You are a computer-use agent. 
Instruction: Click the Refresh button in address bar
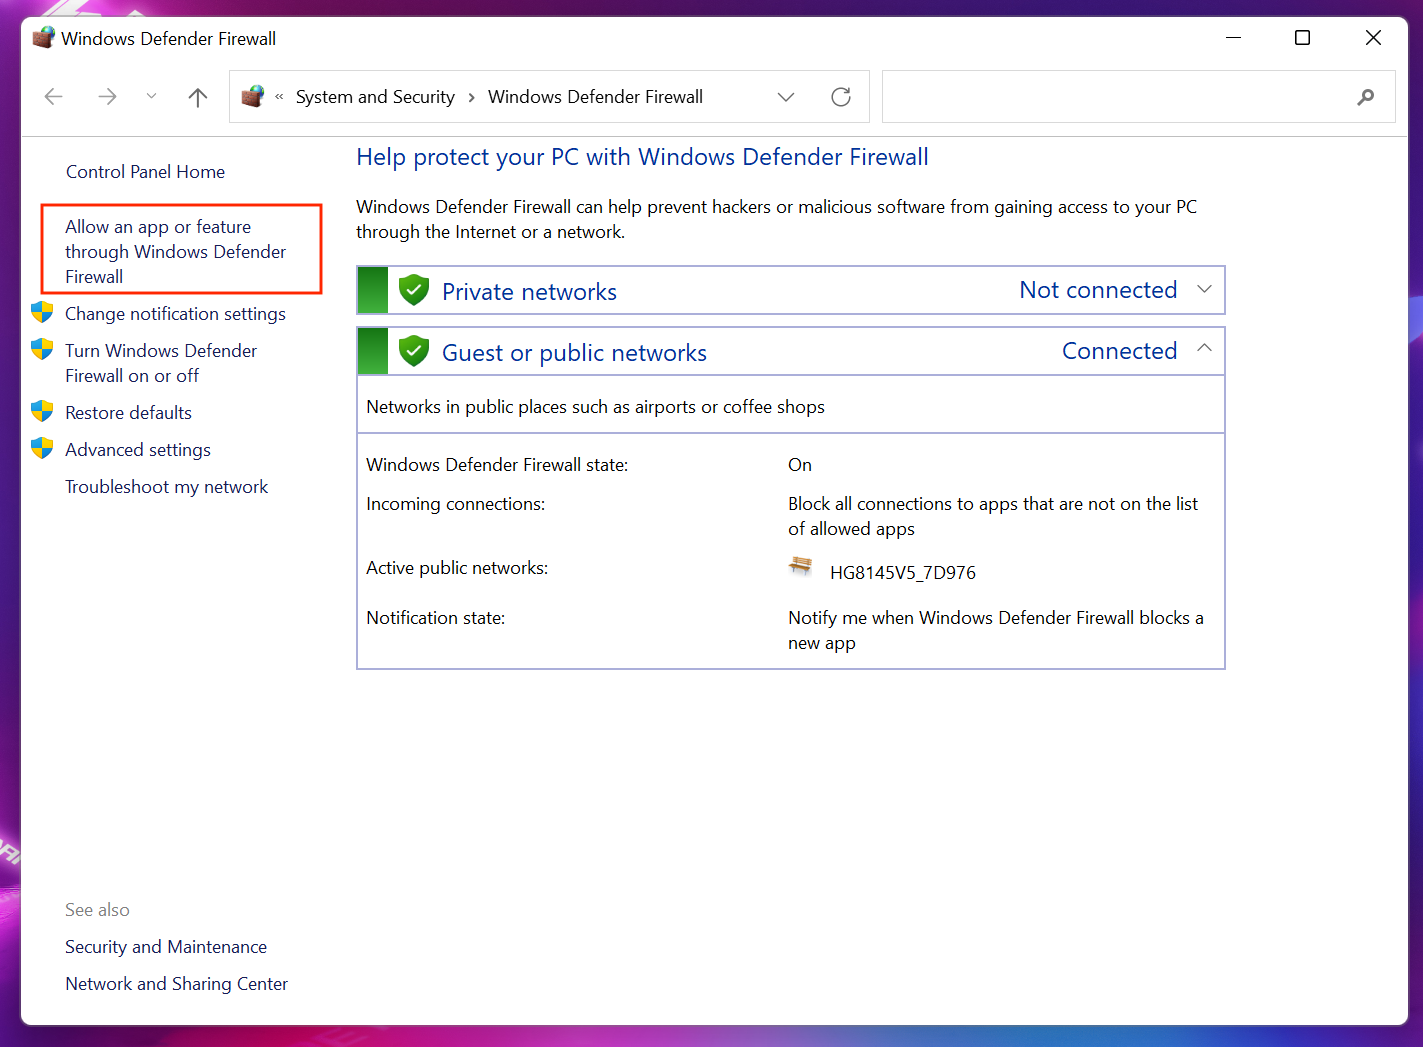[841, 97]
